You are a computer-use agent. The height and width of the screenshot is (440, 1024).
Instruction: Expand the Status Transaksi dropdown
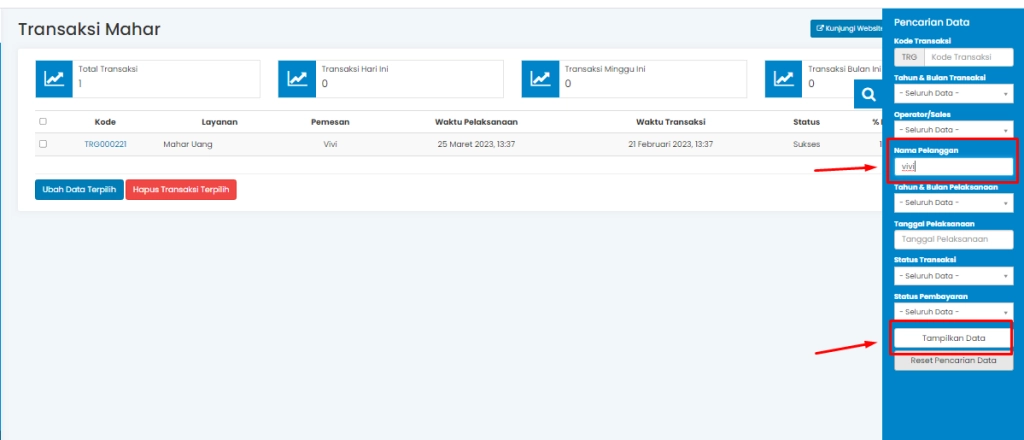click(953, 275)
